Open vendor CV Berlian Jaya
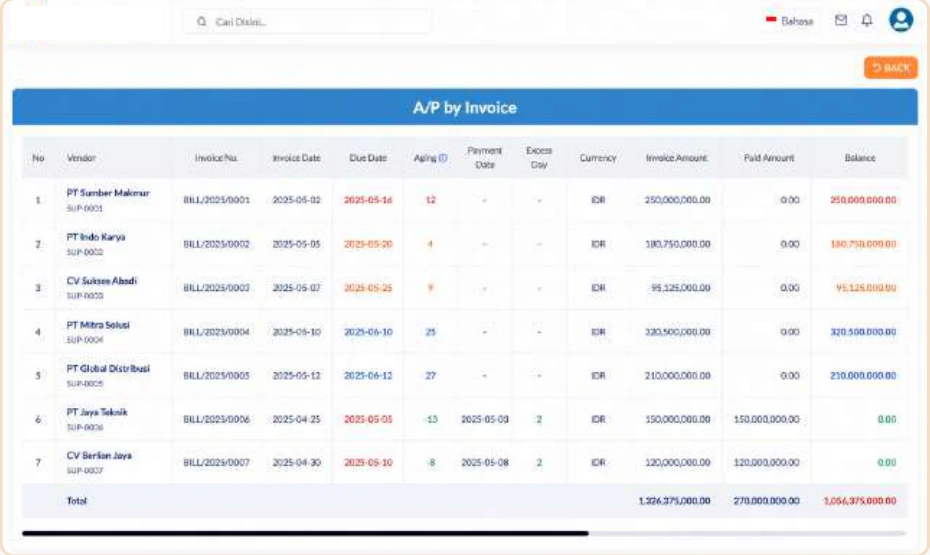Screen dimensions: 930x555 click(x=99, y=456)
